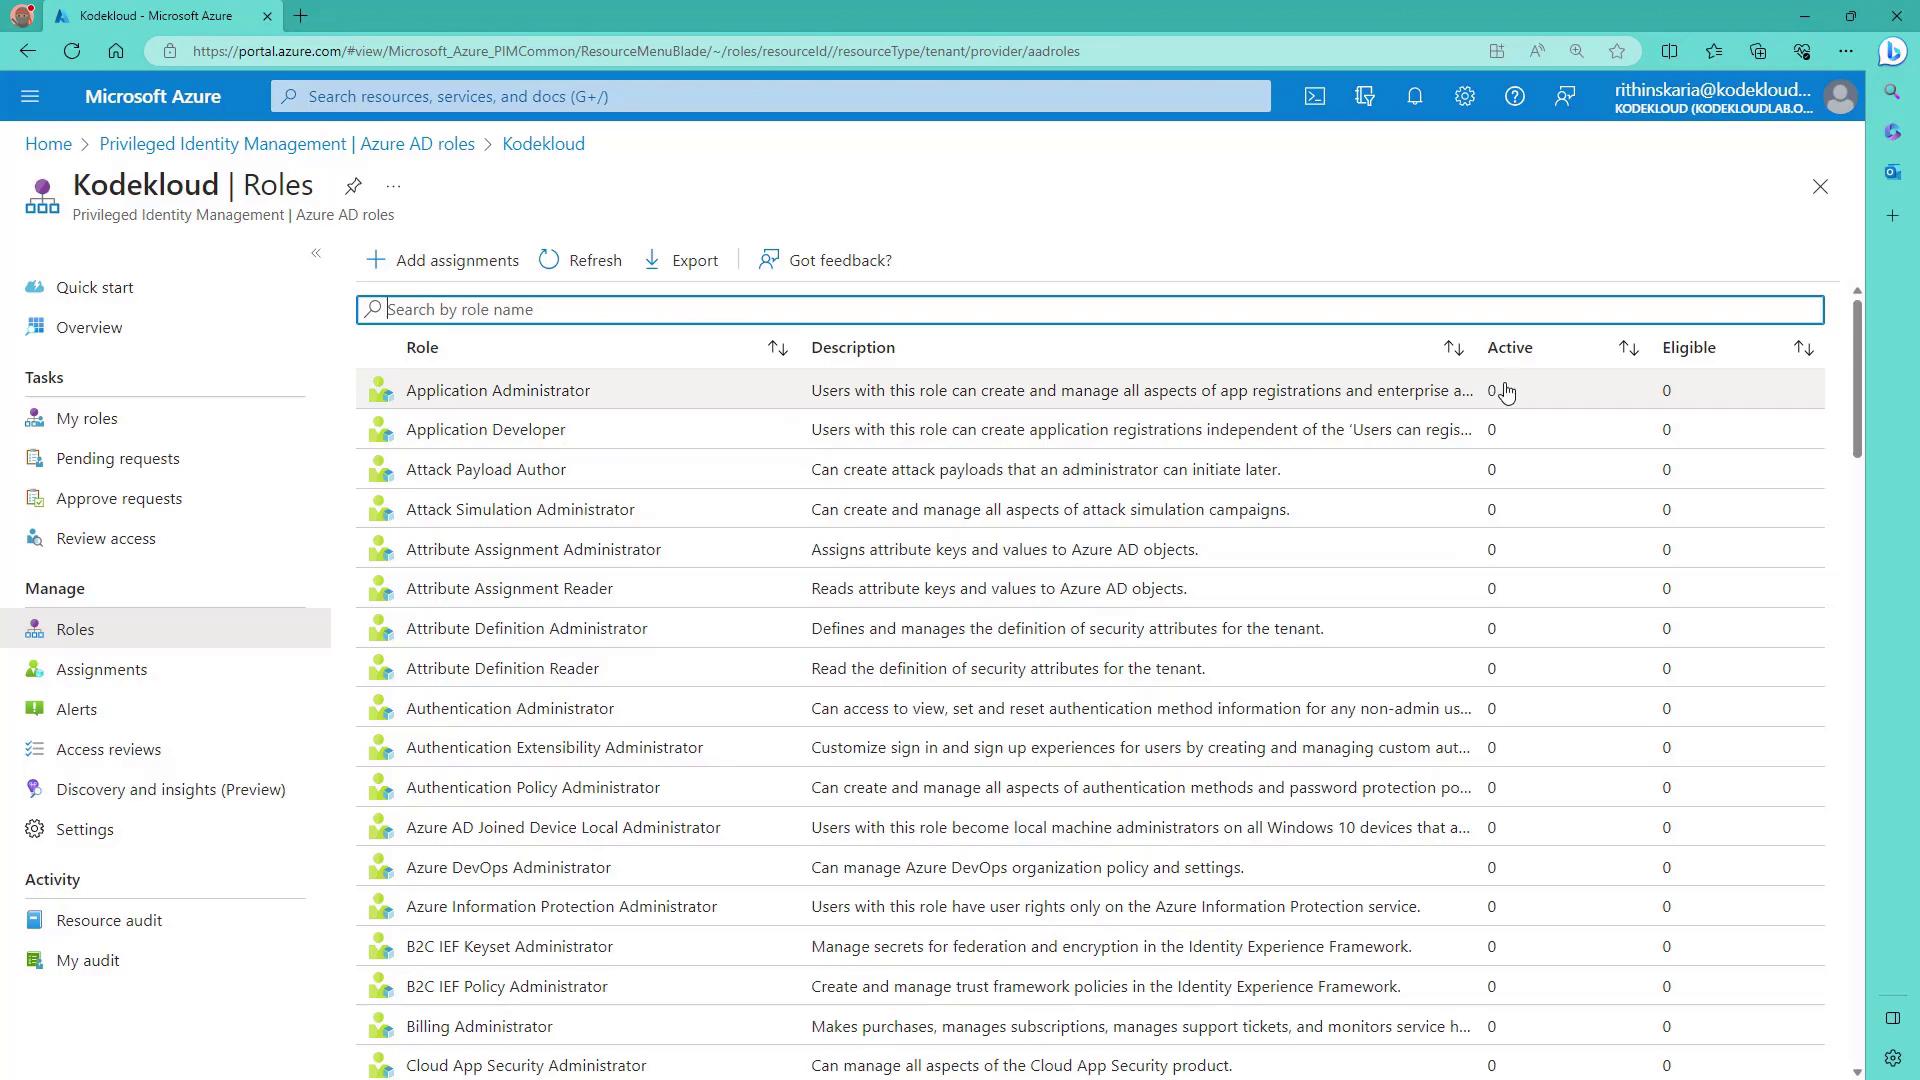Export the roles list
Image resolution: width=1920 pixels, height=1080 pixels.
click(682, 260)
